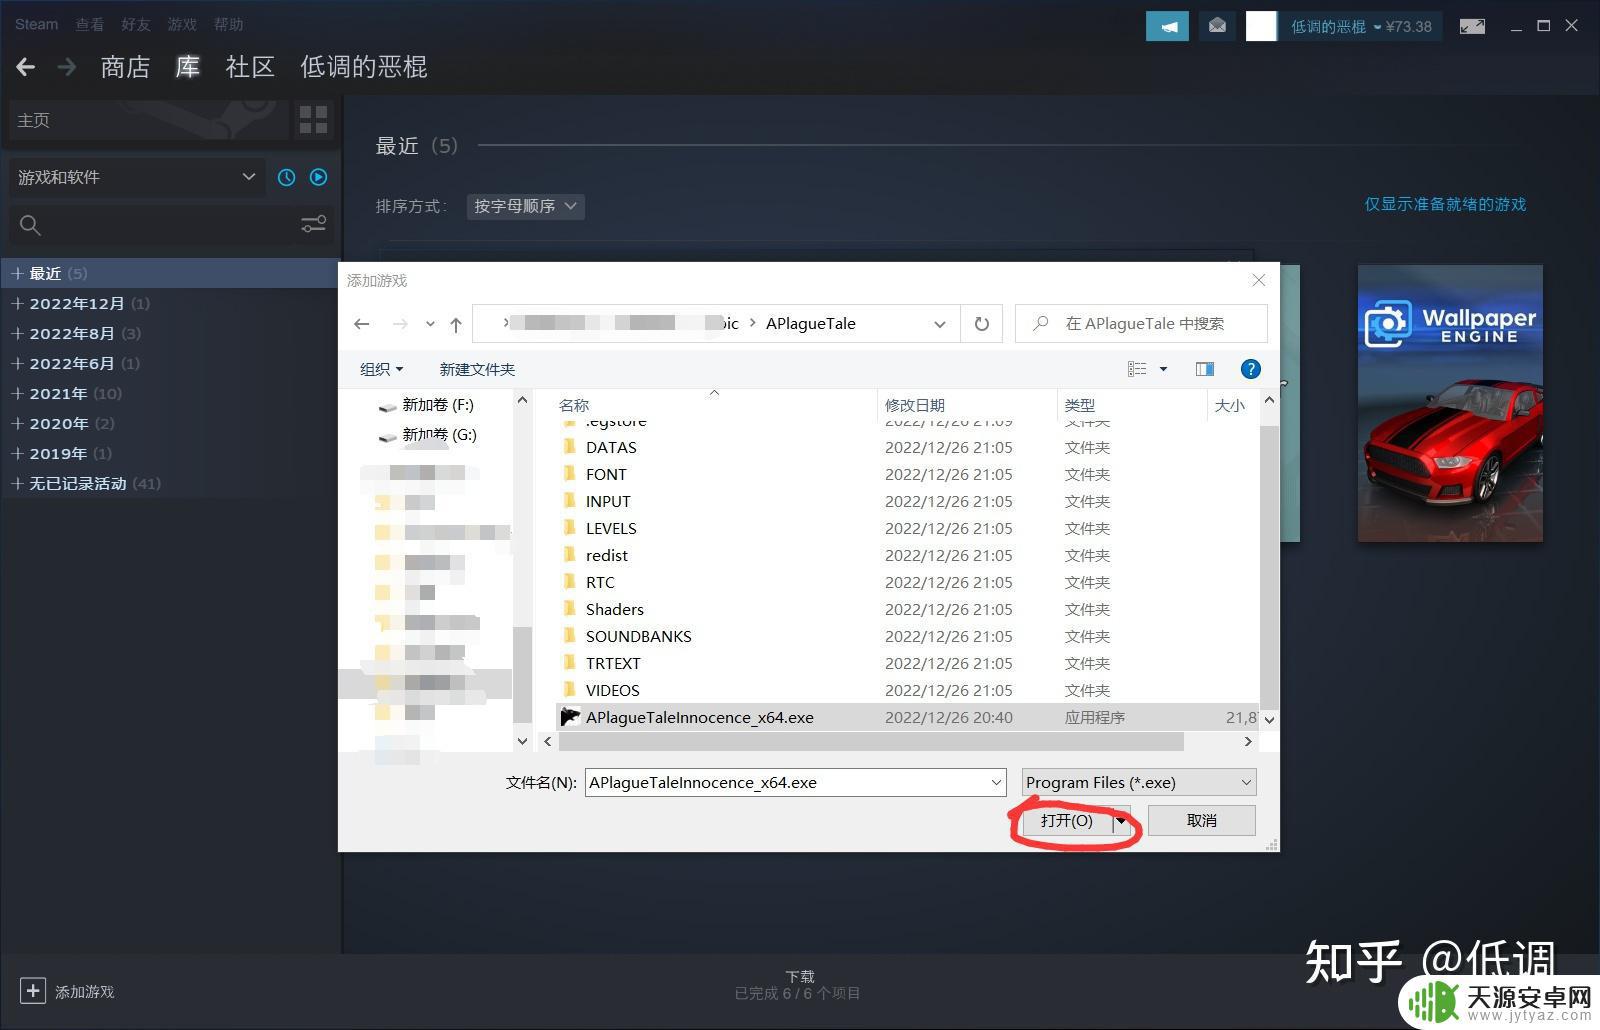
Task: Open the 下载 status at bottom
Action: pyautogui.click(x=799, y=984)
